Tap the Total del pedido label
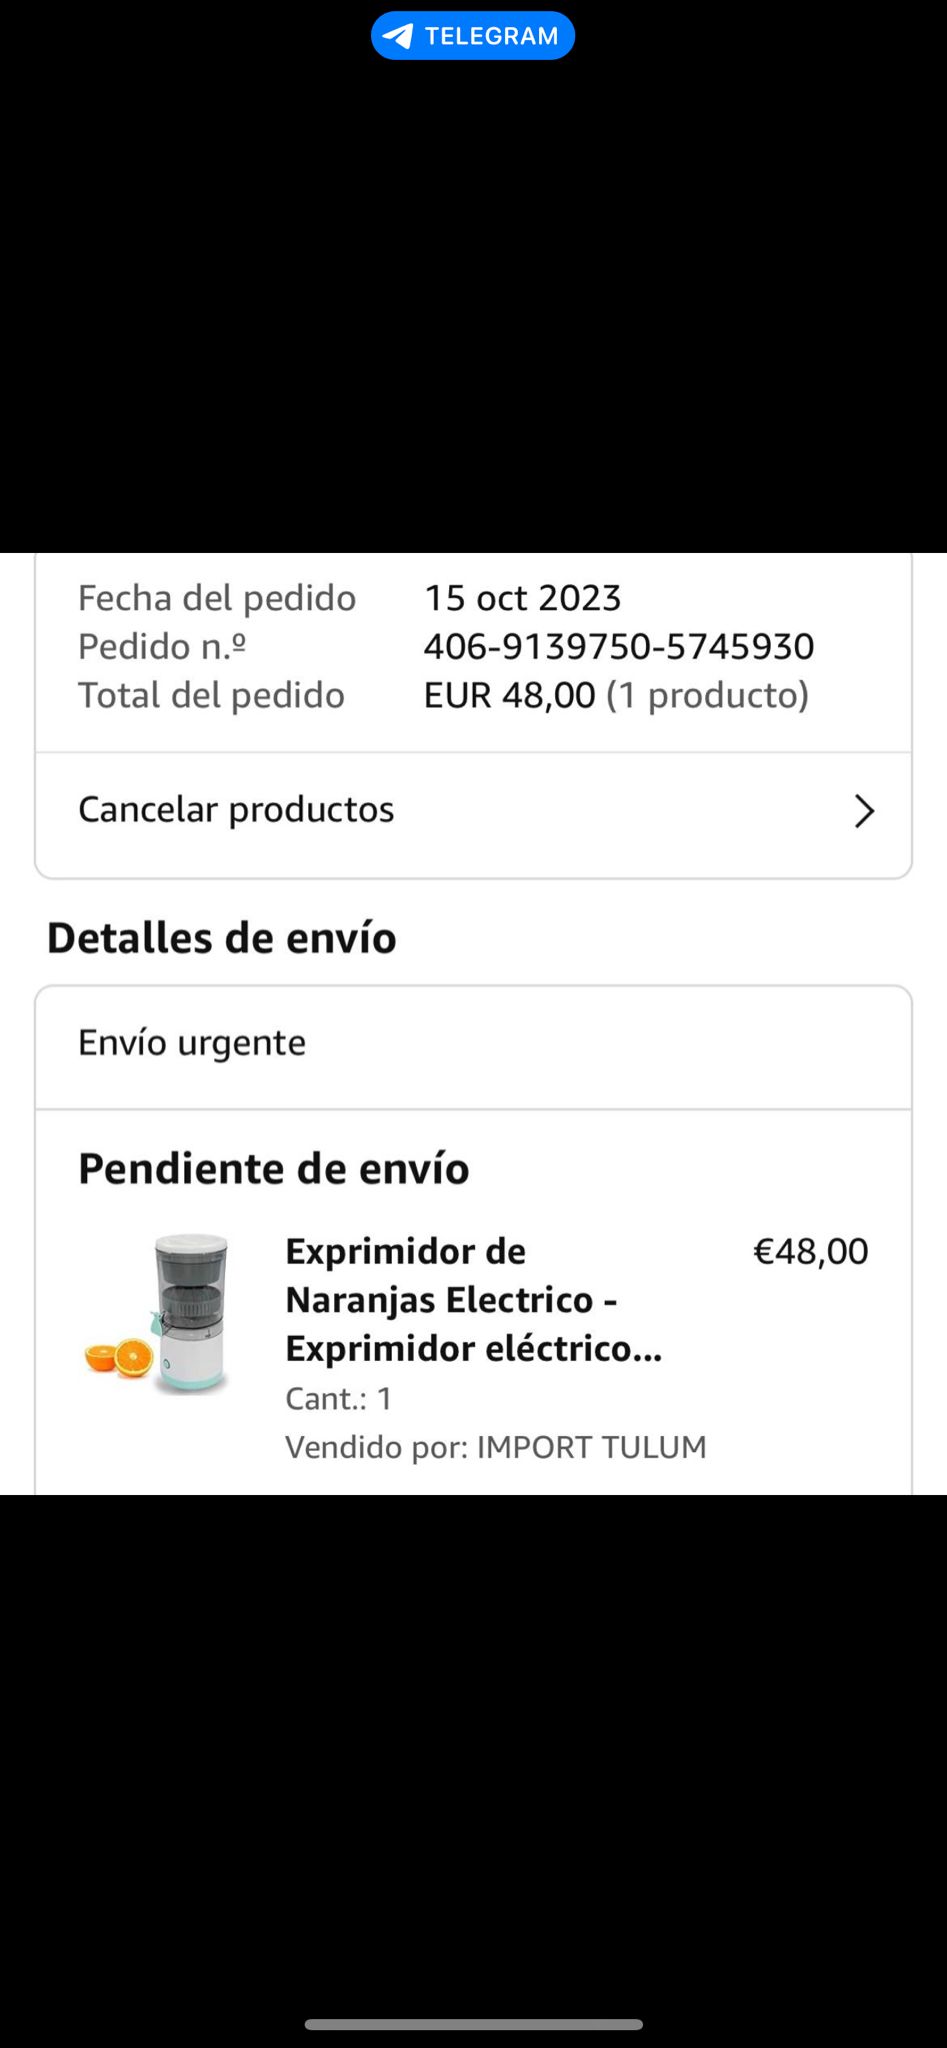Screen dimensions: 947x2048 (211, 695)
